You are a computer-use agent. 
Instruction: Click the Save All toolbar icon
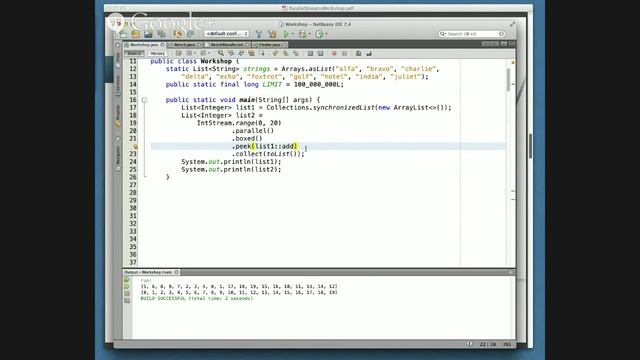[161, 34]
